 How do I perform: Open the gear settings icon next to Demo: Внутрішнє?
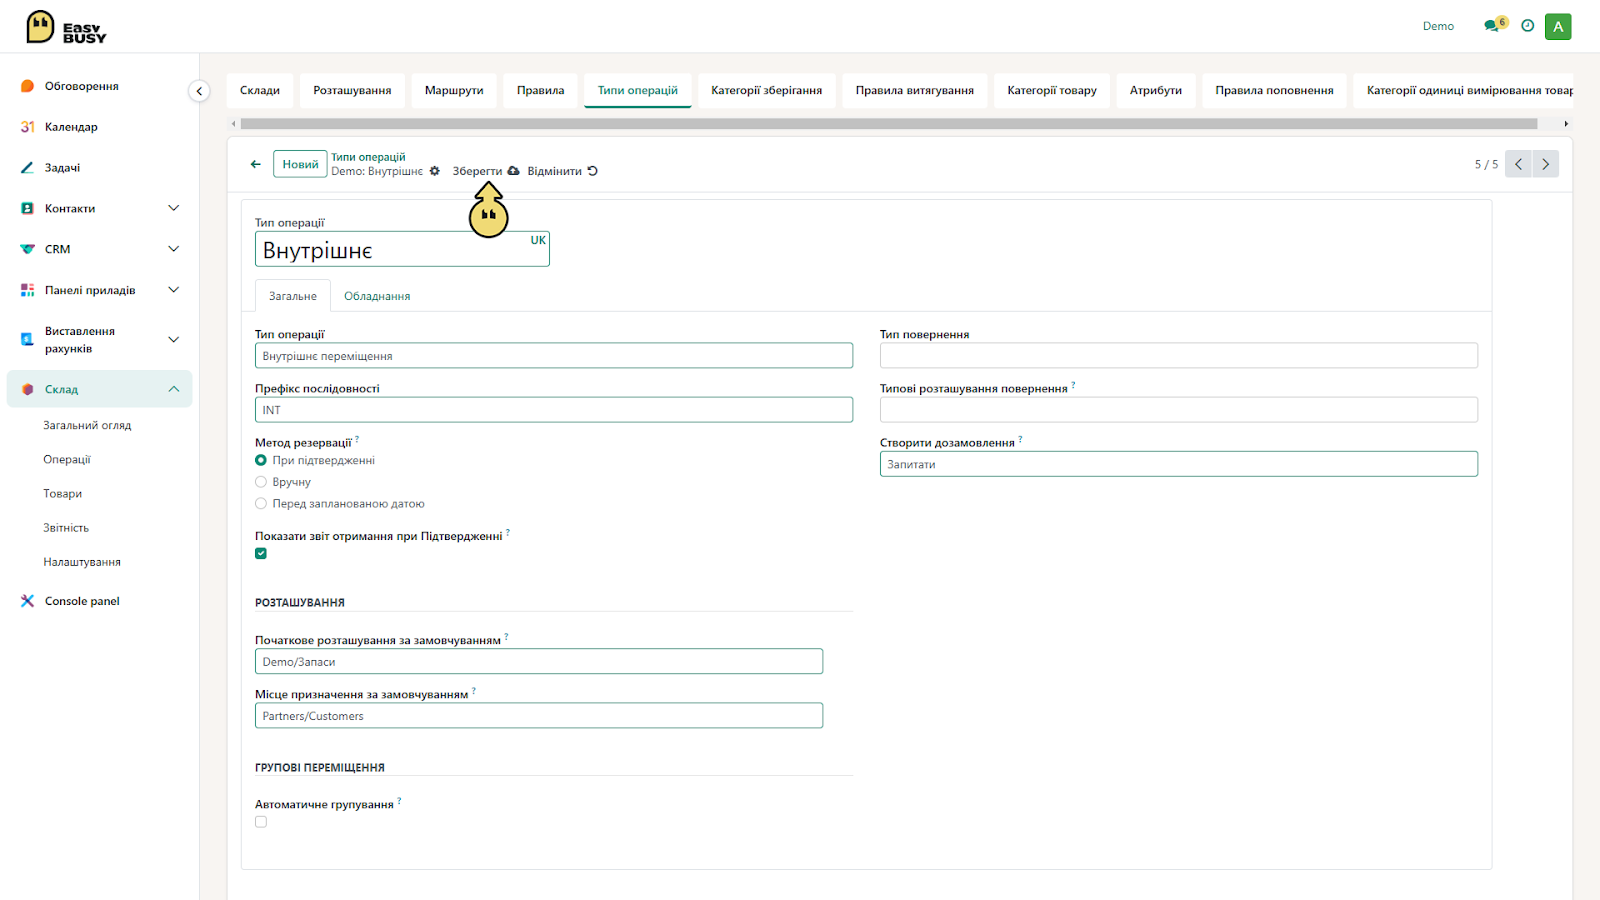(x=434, y=171)
